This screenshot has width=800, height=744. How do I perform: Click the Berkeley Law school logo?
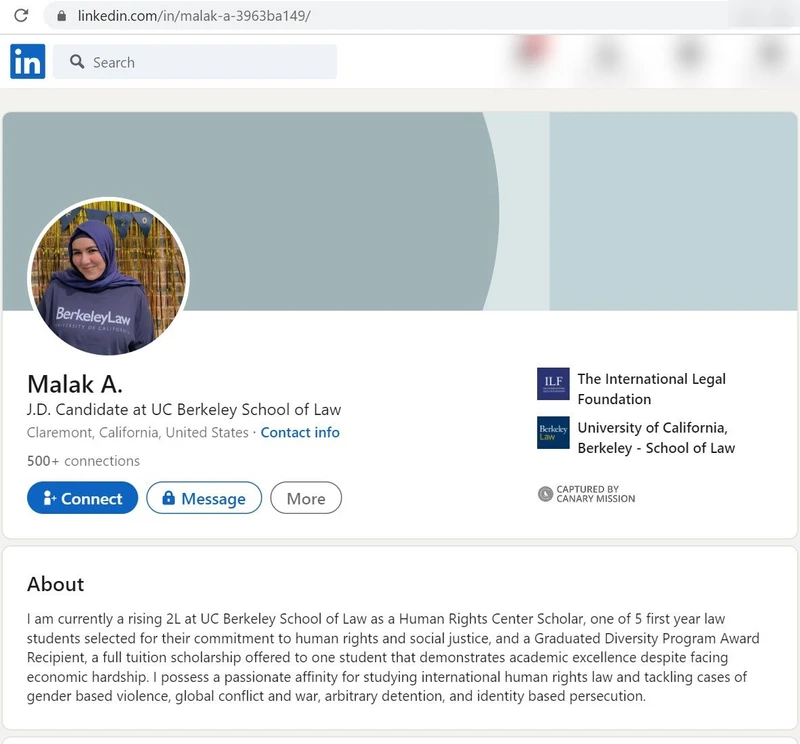point(553,433)
